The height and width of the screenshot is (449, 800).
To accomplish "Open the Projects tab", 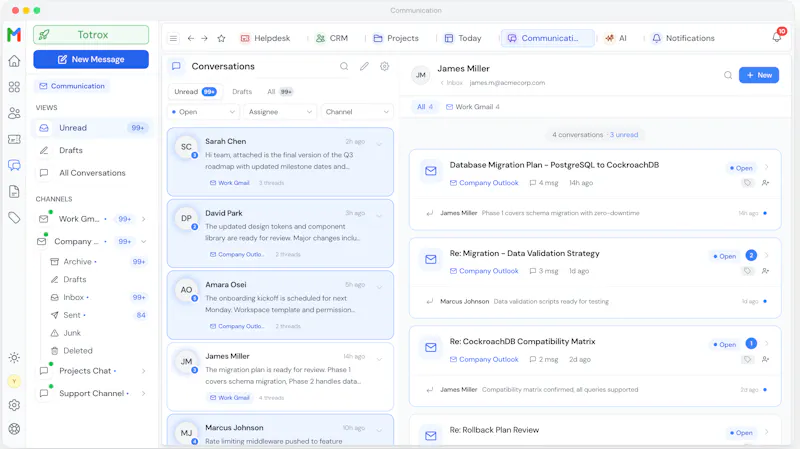I will 396,38.
